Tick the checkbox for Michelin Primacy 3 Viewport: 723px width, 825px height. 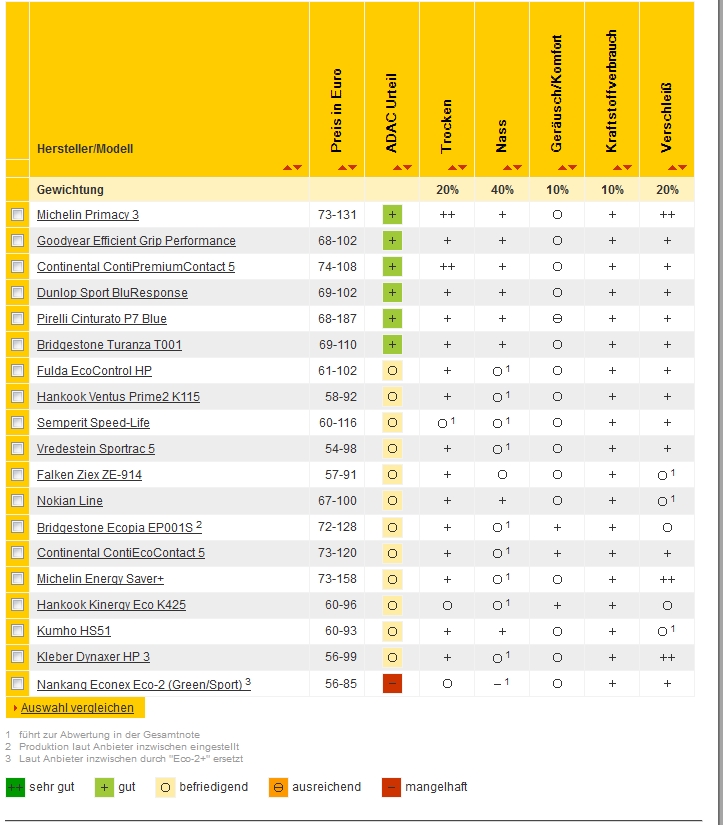(17, 215)
